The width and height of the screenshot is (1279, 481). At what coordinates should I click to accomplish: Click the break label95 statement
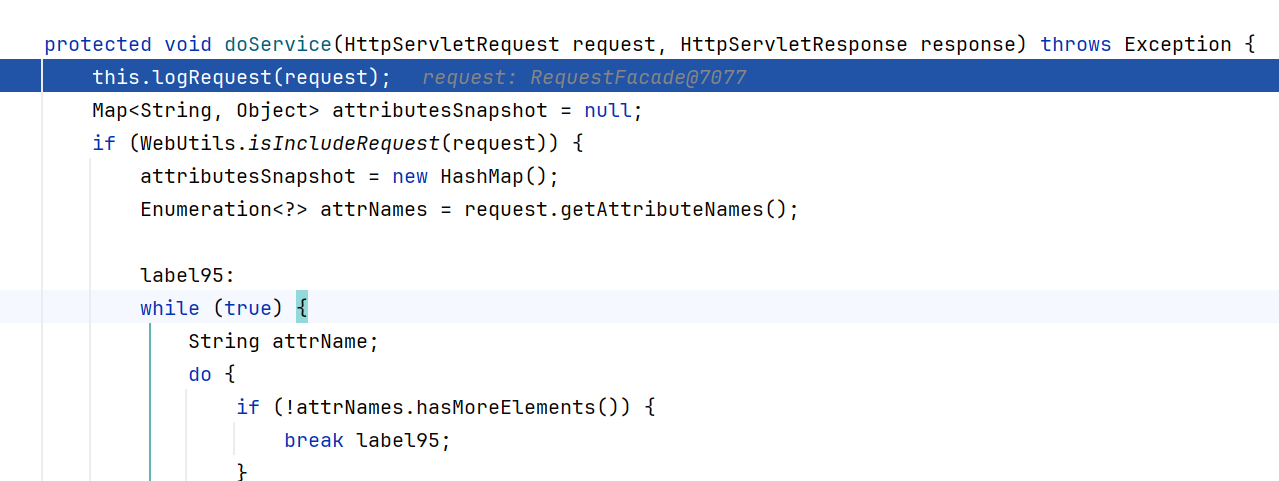(x=367, y=440)
